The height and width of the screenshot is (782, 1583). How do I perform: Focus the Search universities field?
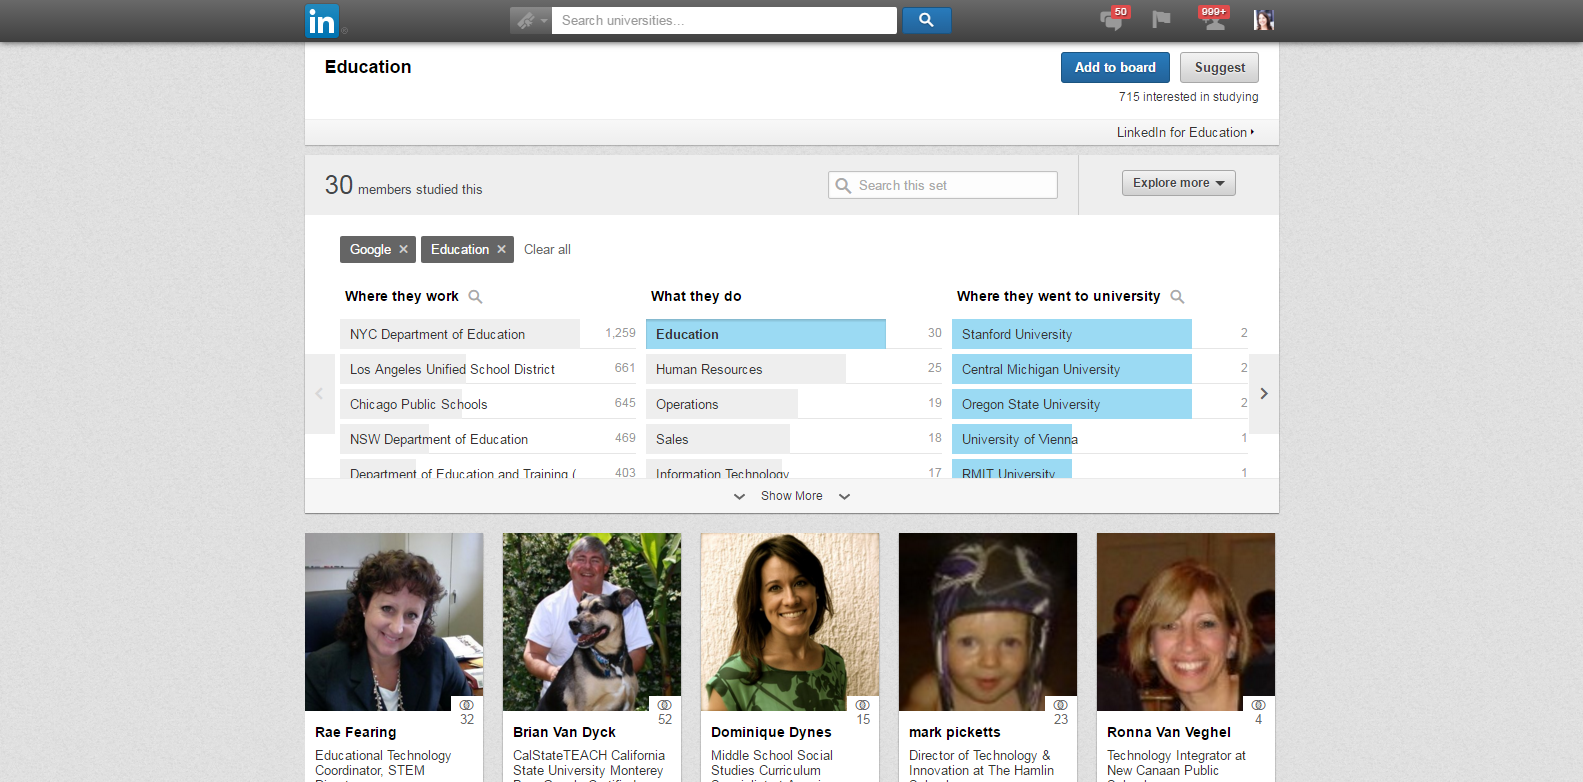(724, 20)
